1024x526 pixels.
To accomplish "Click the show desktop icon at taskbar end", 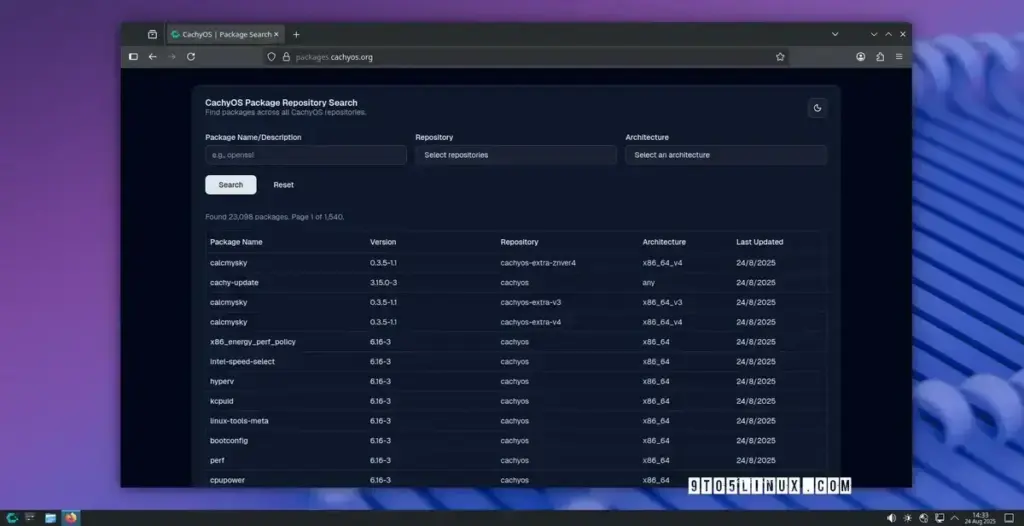I will point(1010,518).
